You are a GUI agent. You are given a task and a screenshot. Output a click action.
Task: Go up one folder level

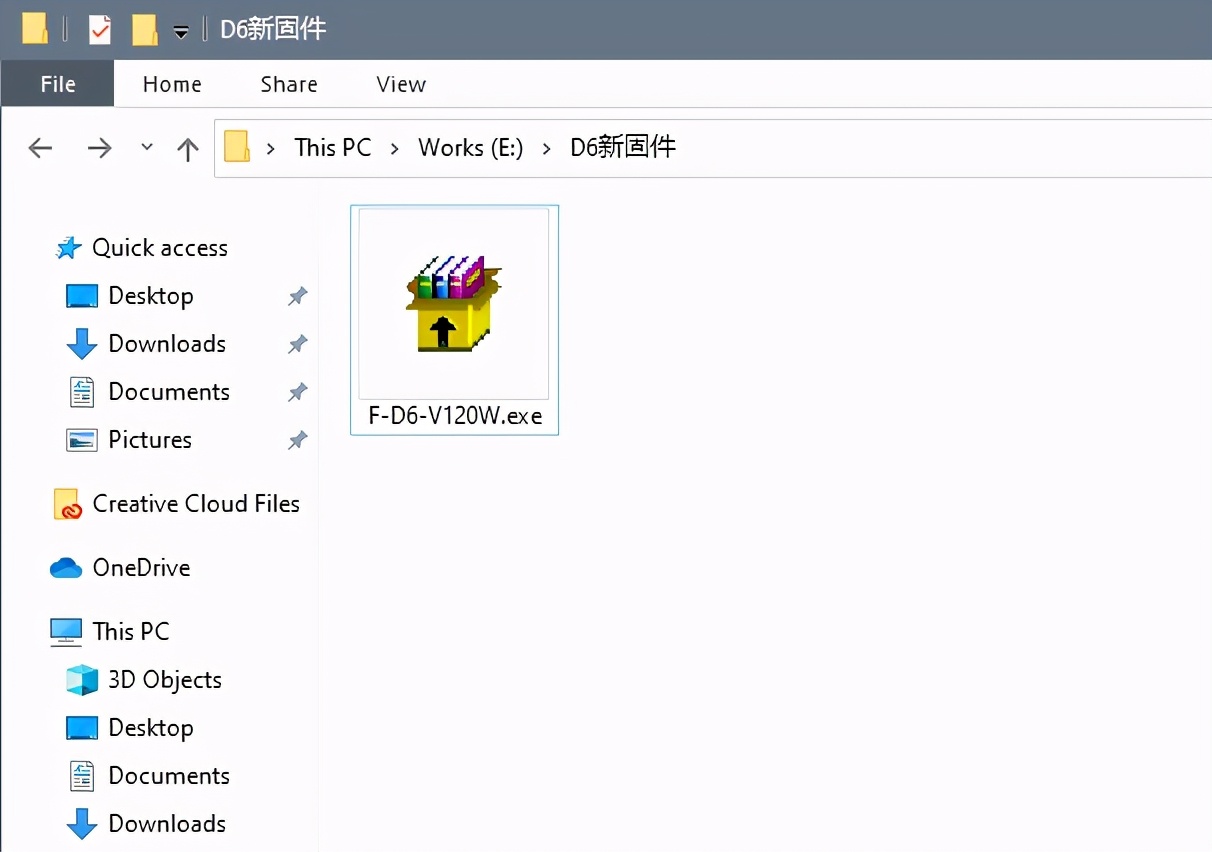(x=187, y=149)
